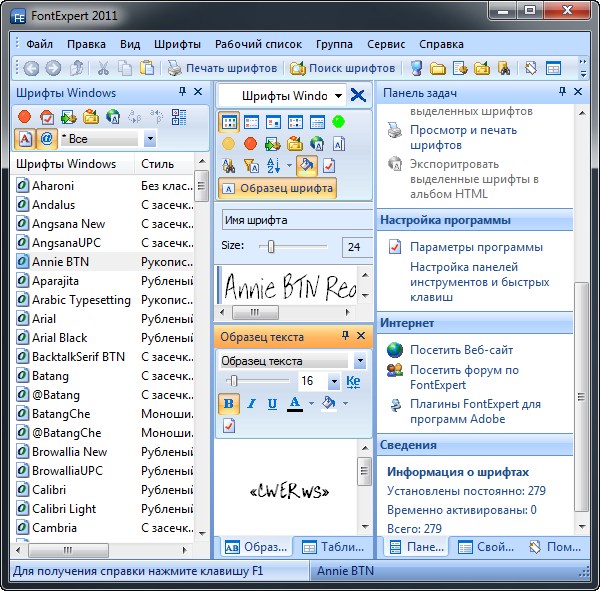
Task: Click the font filter funnel icon
Action: pyautogui.click(x=251, y=166)
